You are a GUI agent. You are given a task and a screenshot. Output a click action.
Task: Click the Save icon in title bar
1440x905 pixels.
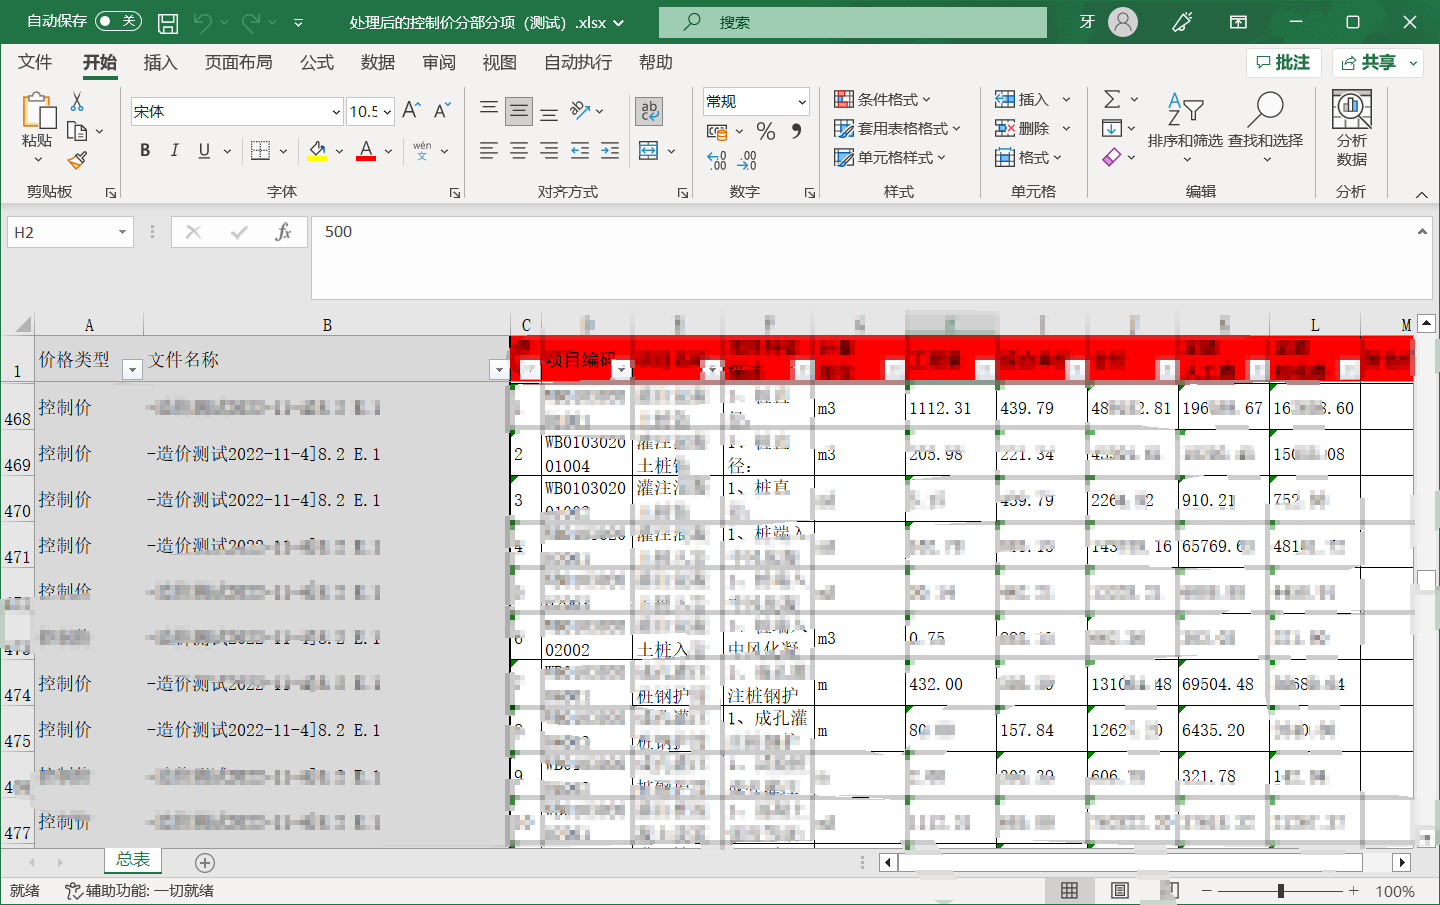(168, 22)
